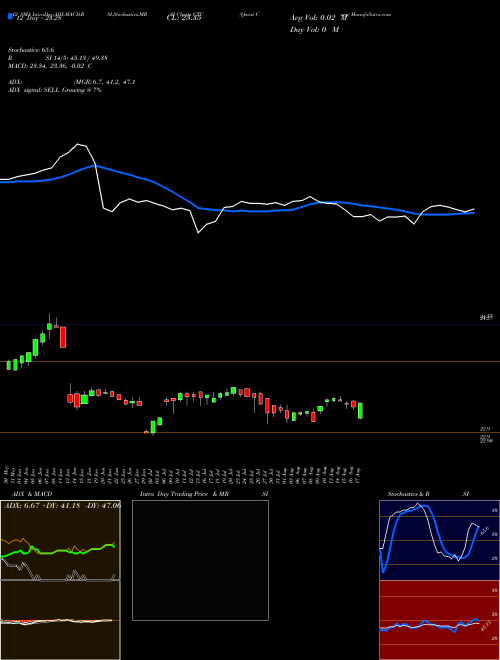Click the tall red candlestick near the peak
Viewport: 500px width, 660px height.
(x=63, y=337)
